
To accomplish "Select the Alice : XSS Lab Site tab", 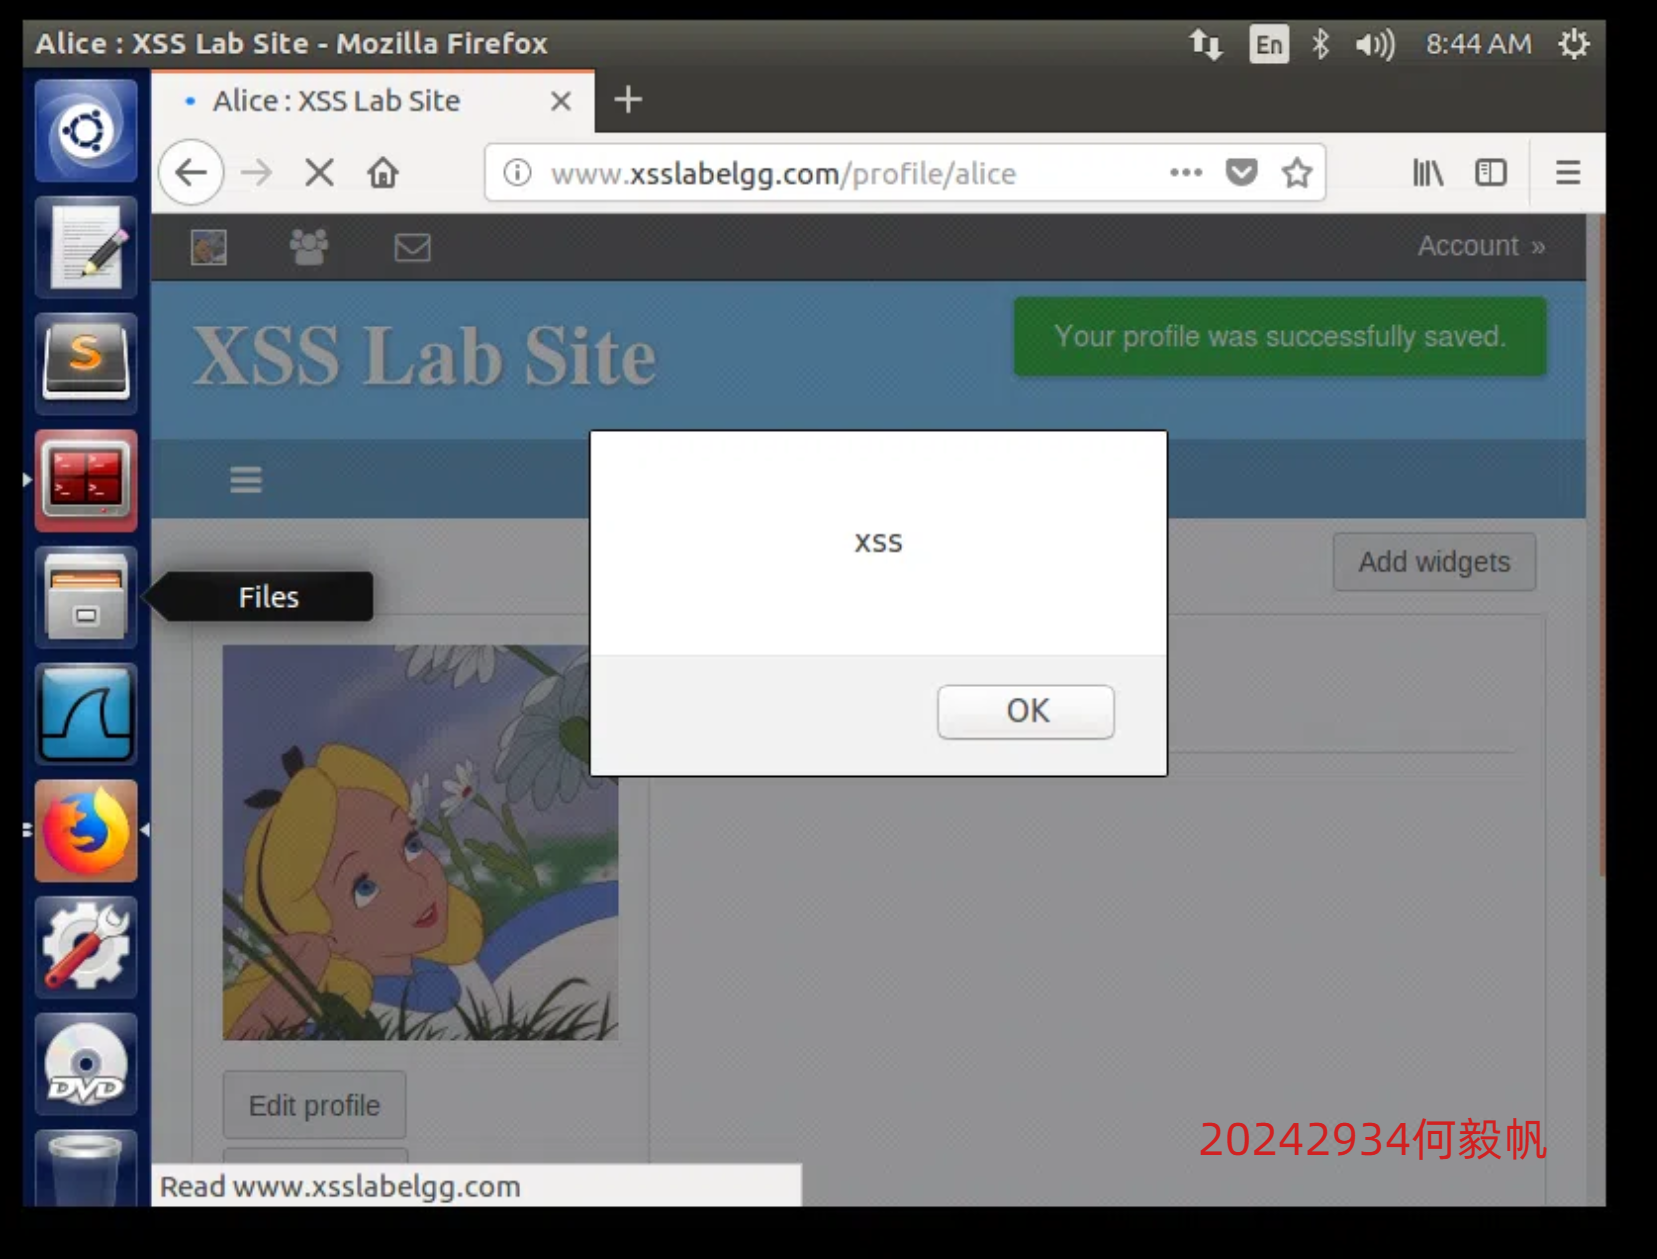I will coord(373,101).
